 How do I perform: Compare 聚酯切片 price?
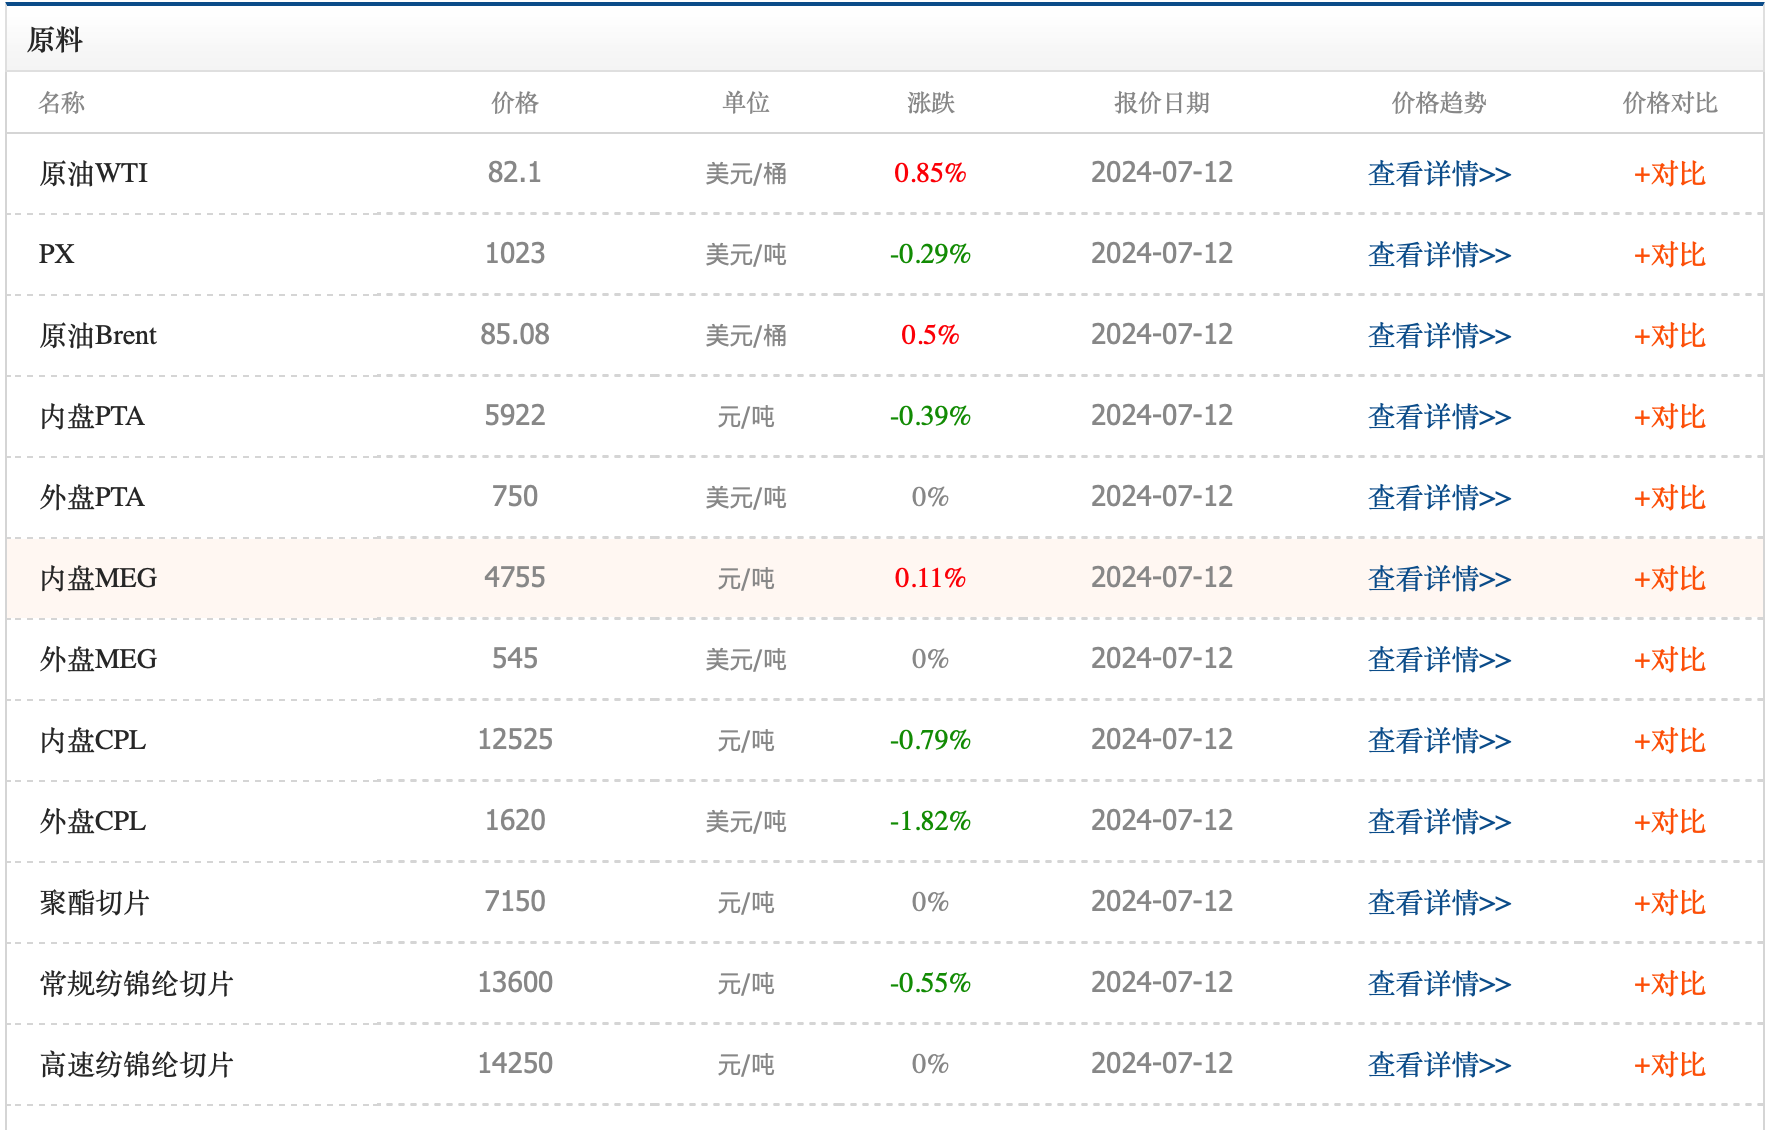pos(1669,903)
